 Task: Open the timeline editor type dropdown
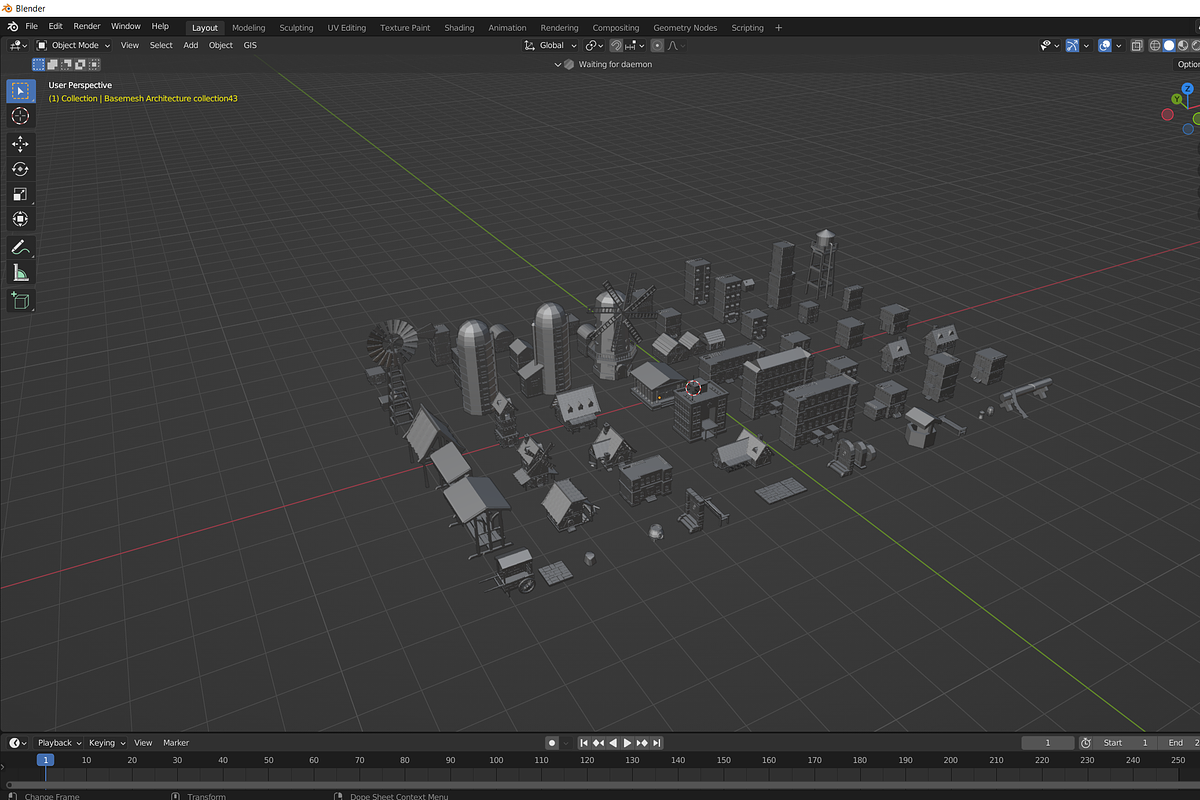tap(18, 743)
